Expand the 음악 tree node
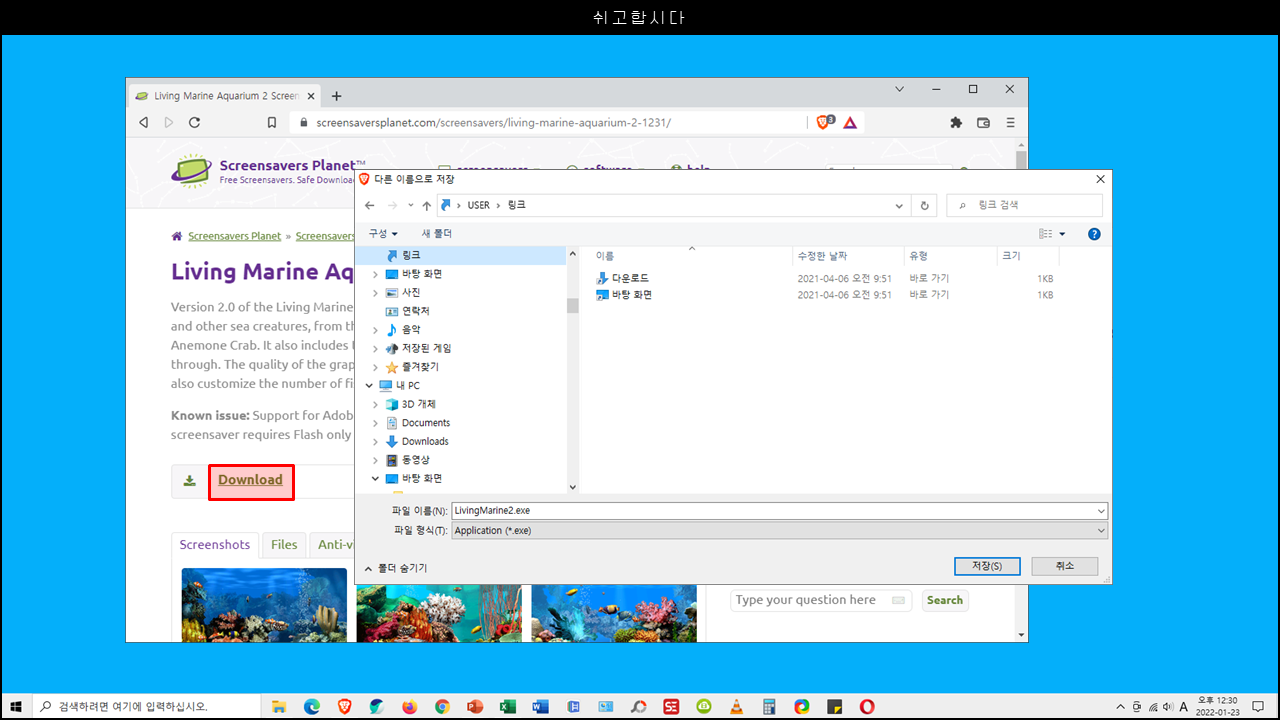Viewport: 1280px width, 720px height. click(x=376, y=330)
